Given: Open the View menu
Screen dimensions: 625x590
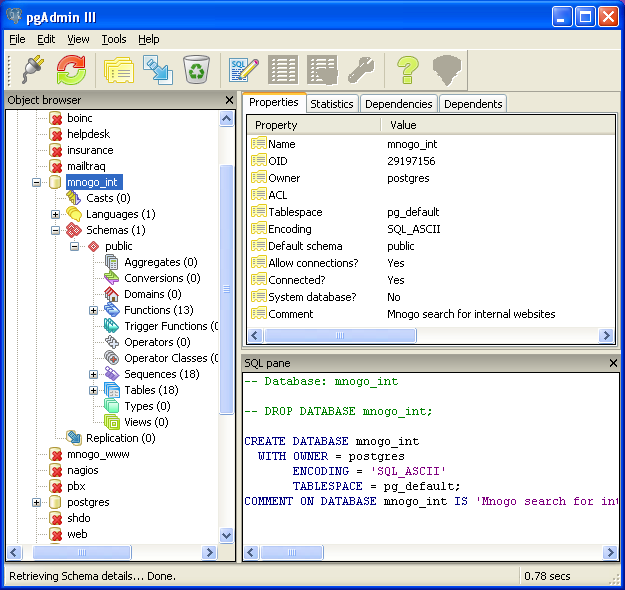Looking at the screenshot, I should click(x=78, y=39).
